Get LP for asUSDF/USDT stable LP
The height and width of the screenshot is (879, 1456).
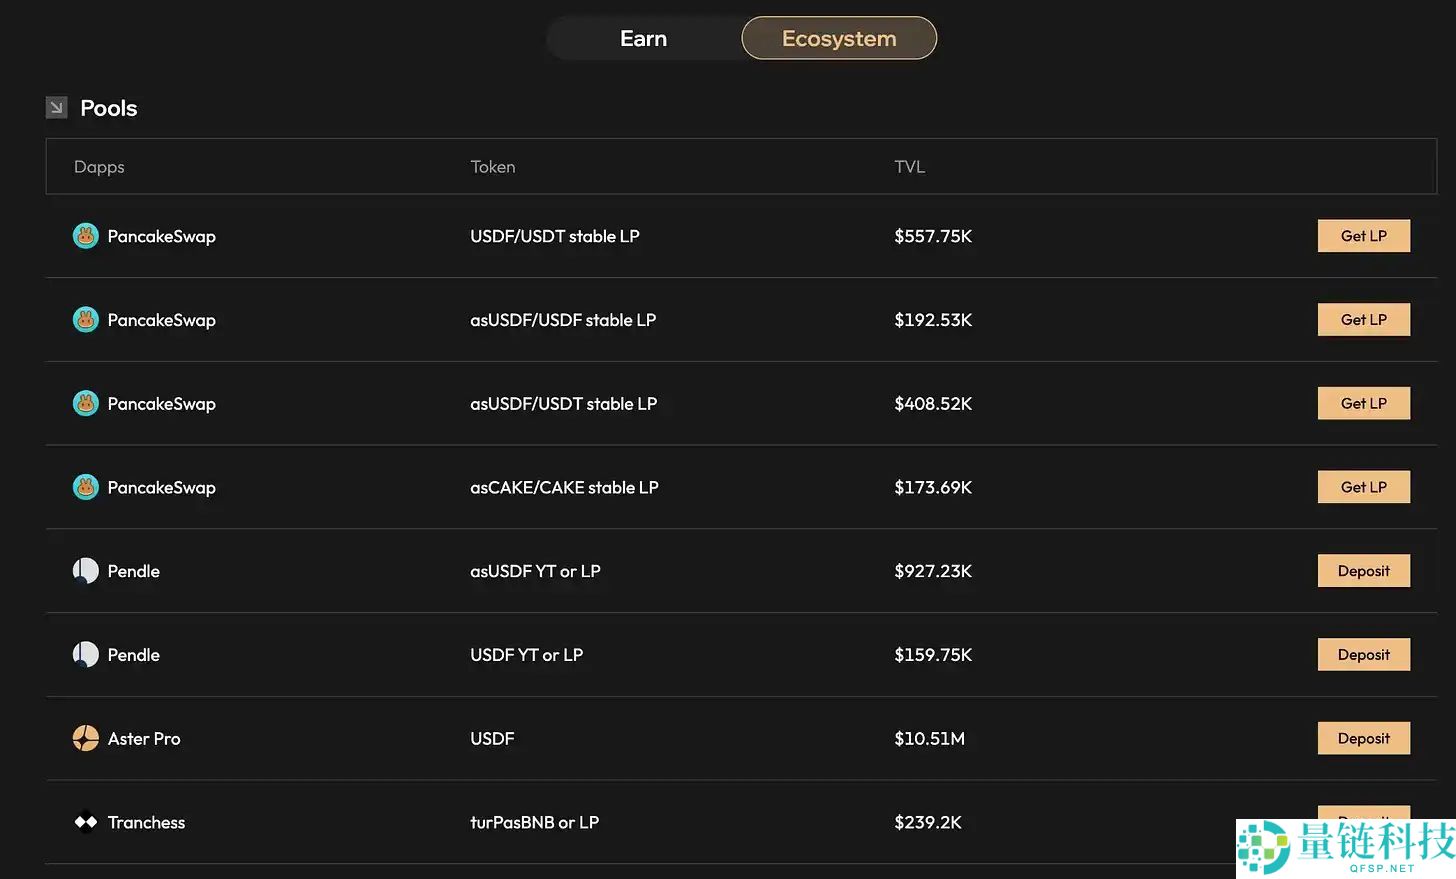1363,403
